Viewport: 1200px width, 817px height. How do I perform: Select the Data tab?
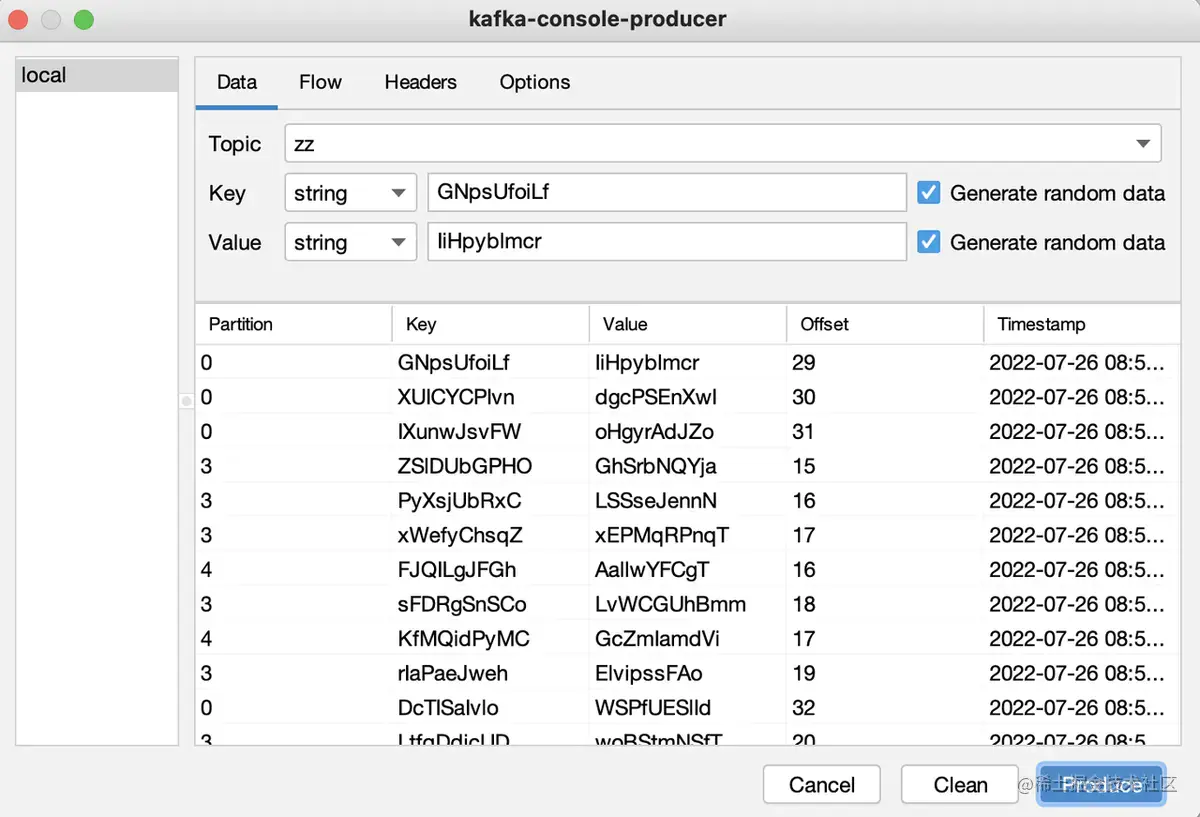click(x=237, y=82)
